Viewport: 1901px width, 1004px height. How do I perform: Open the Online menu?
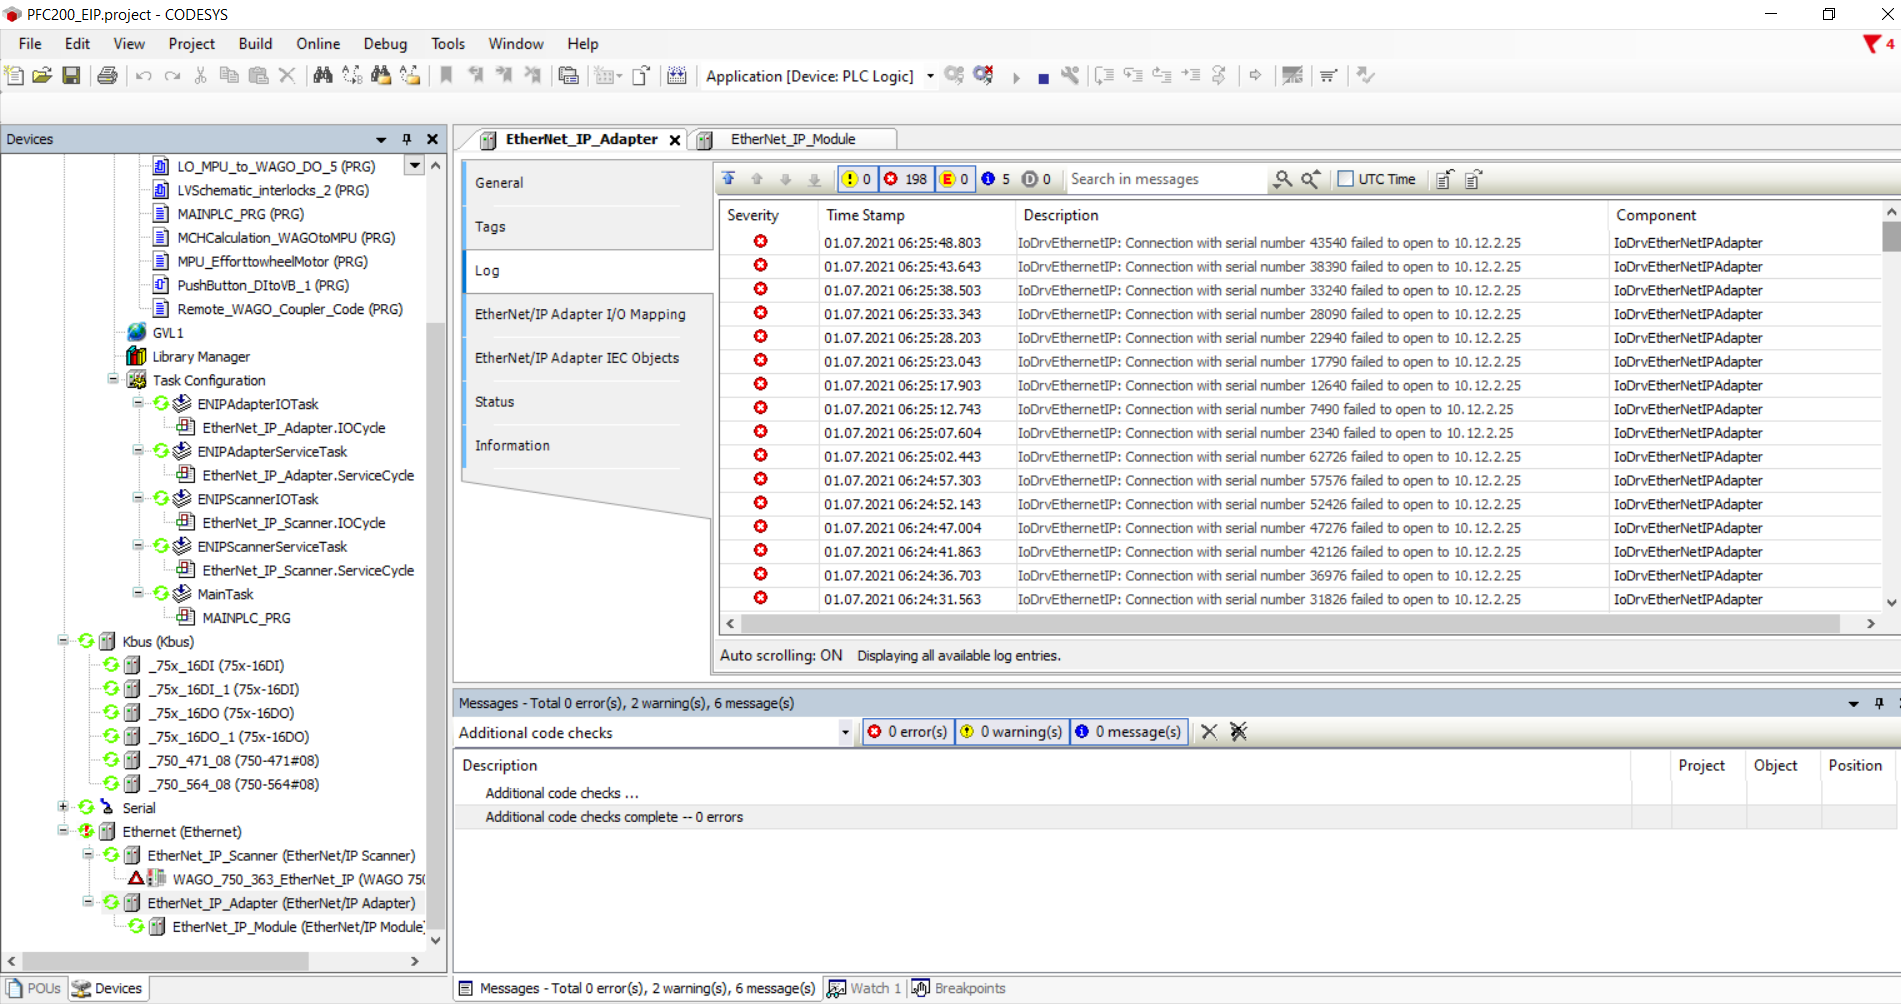(317, 44)
